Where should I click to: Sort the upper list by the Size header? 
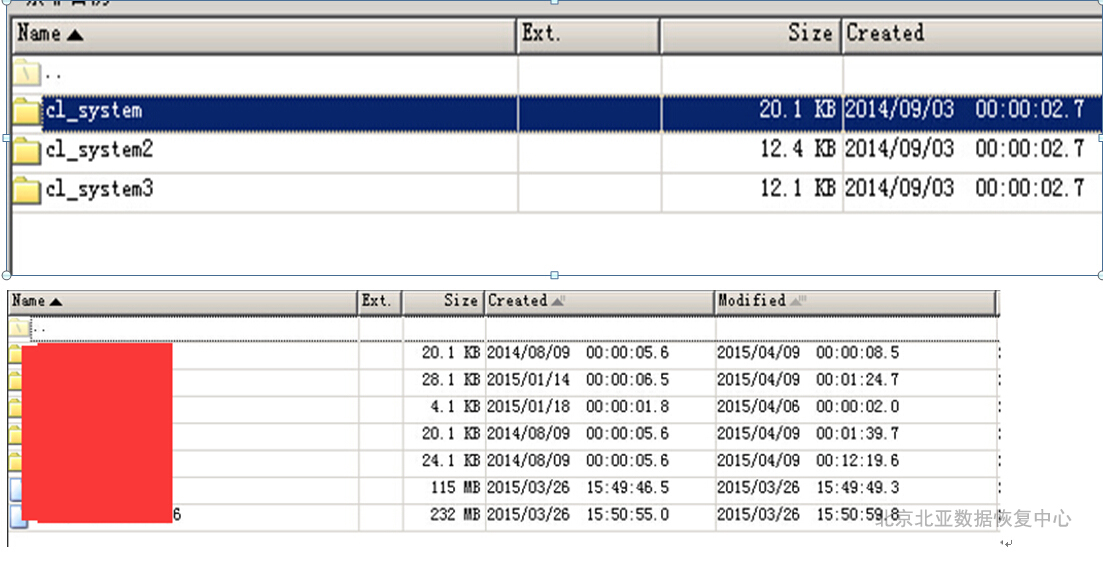click(x=751, y=35)
